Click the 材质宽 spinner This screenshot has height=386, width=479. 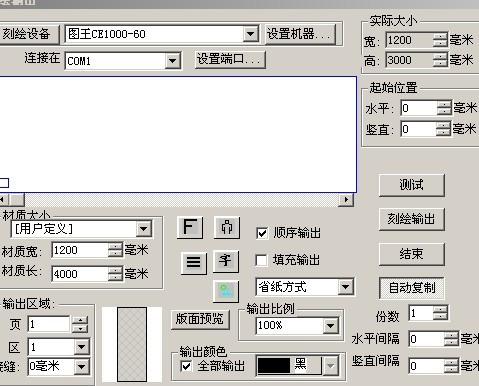tap(115, 250)
